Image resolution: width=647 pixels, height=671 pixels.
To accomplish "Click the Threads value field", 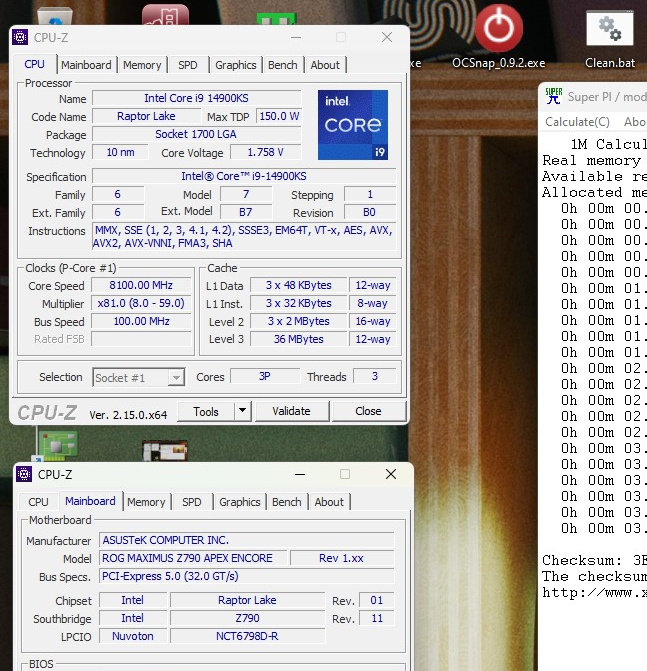I will pos(374,377).
